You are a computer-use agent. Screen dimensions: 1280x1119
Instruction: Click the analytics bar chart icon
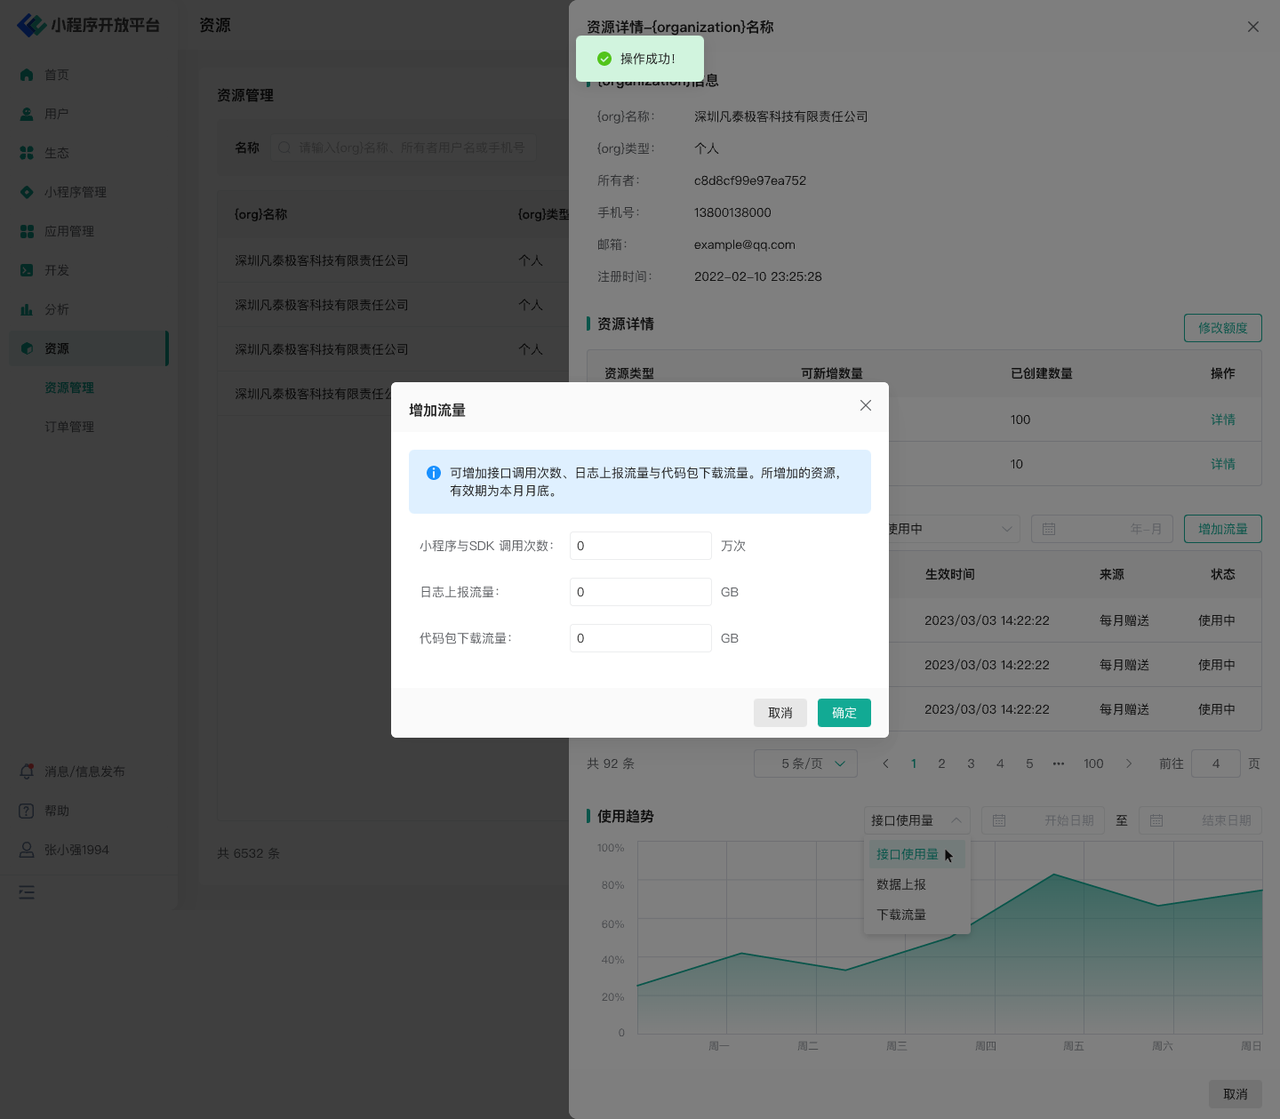(x=27, y=310)
